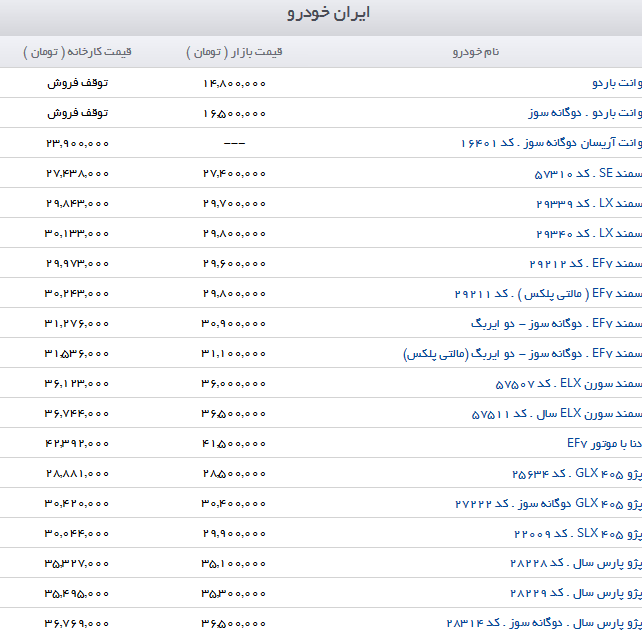Open the سمند LX . کد ۲۹۳۴۰ link
Viewport: 642px width, 631px height.
(589, 233)
